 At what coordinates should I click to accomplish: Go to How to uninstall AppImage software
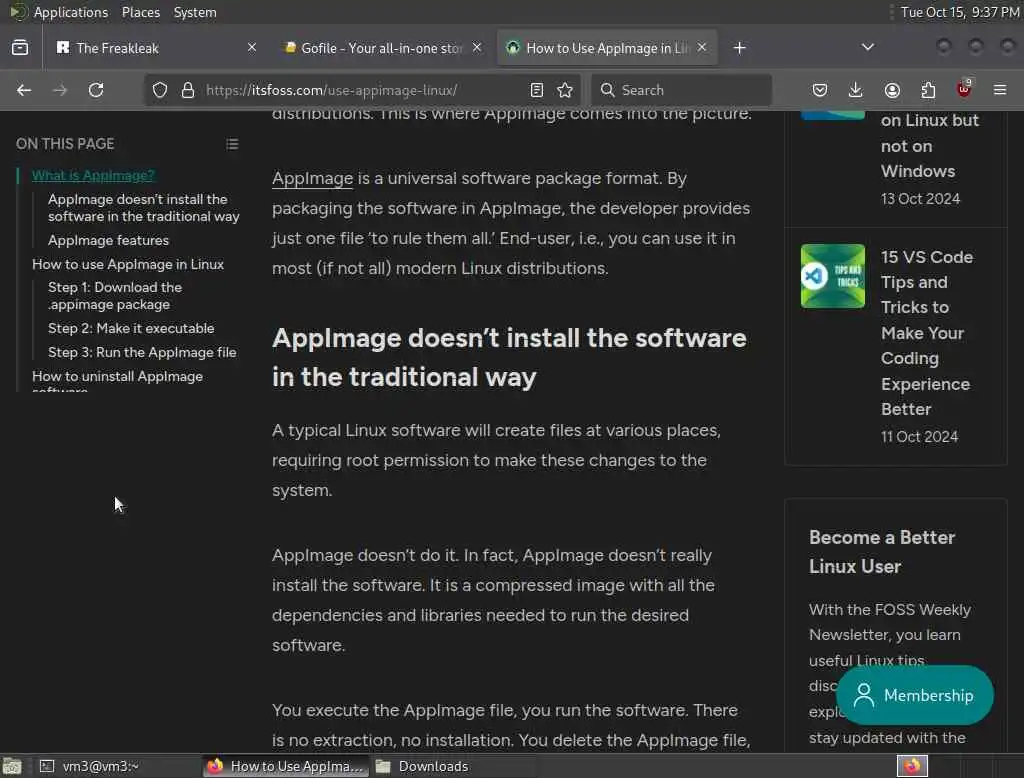point(118,380)
